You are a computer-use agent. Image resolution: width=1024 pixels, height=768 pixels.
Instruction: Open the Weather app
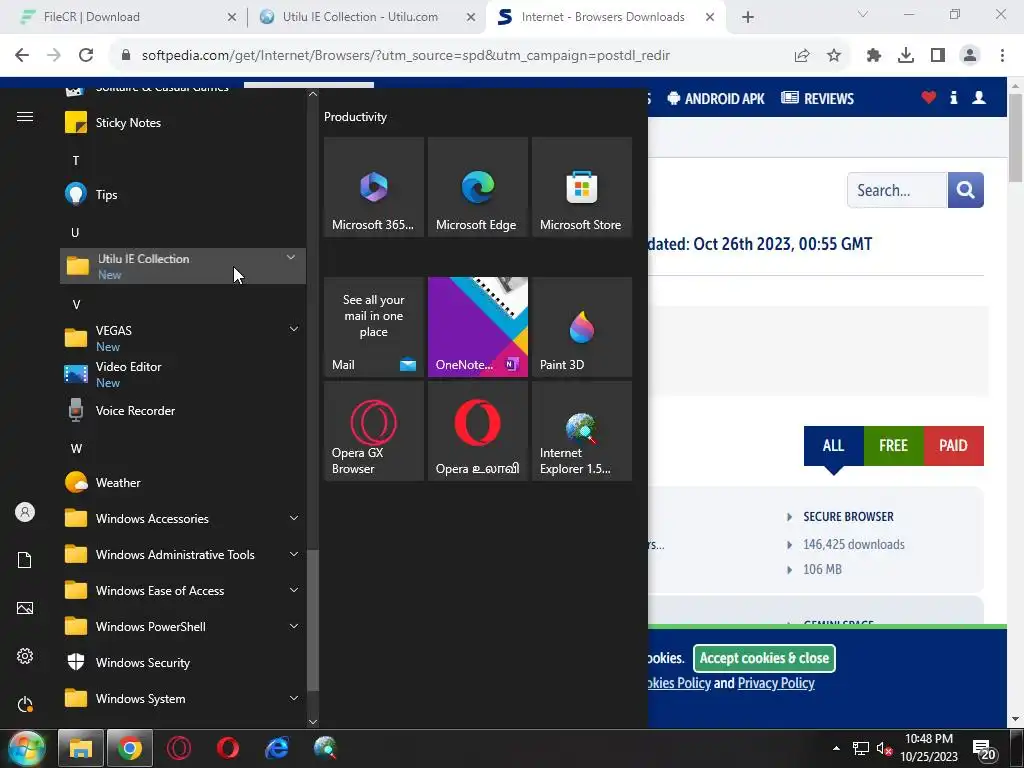pos(183,483)
